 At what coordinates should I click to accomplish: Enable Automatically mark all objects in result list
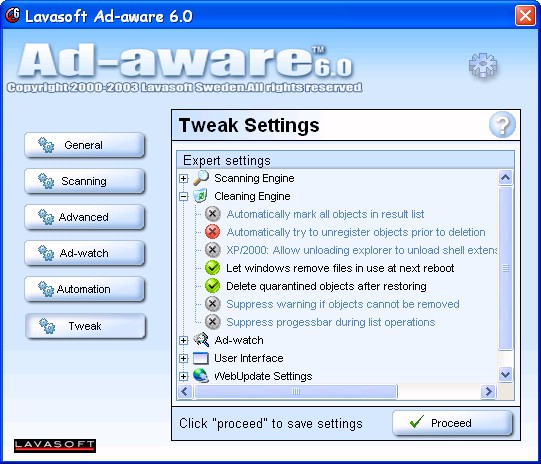pyautogui.click(x=213, y=214)
